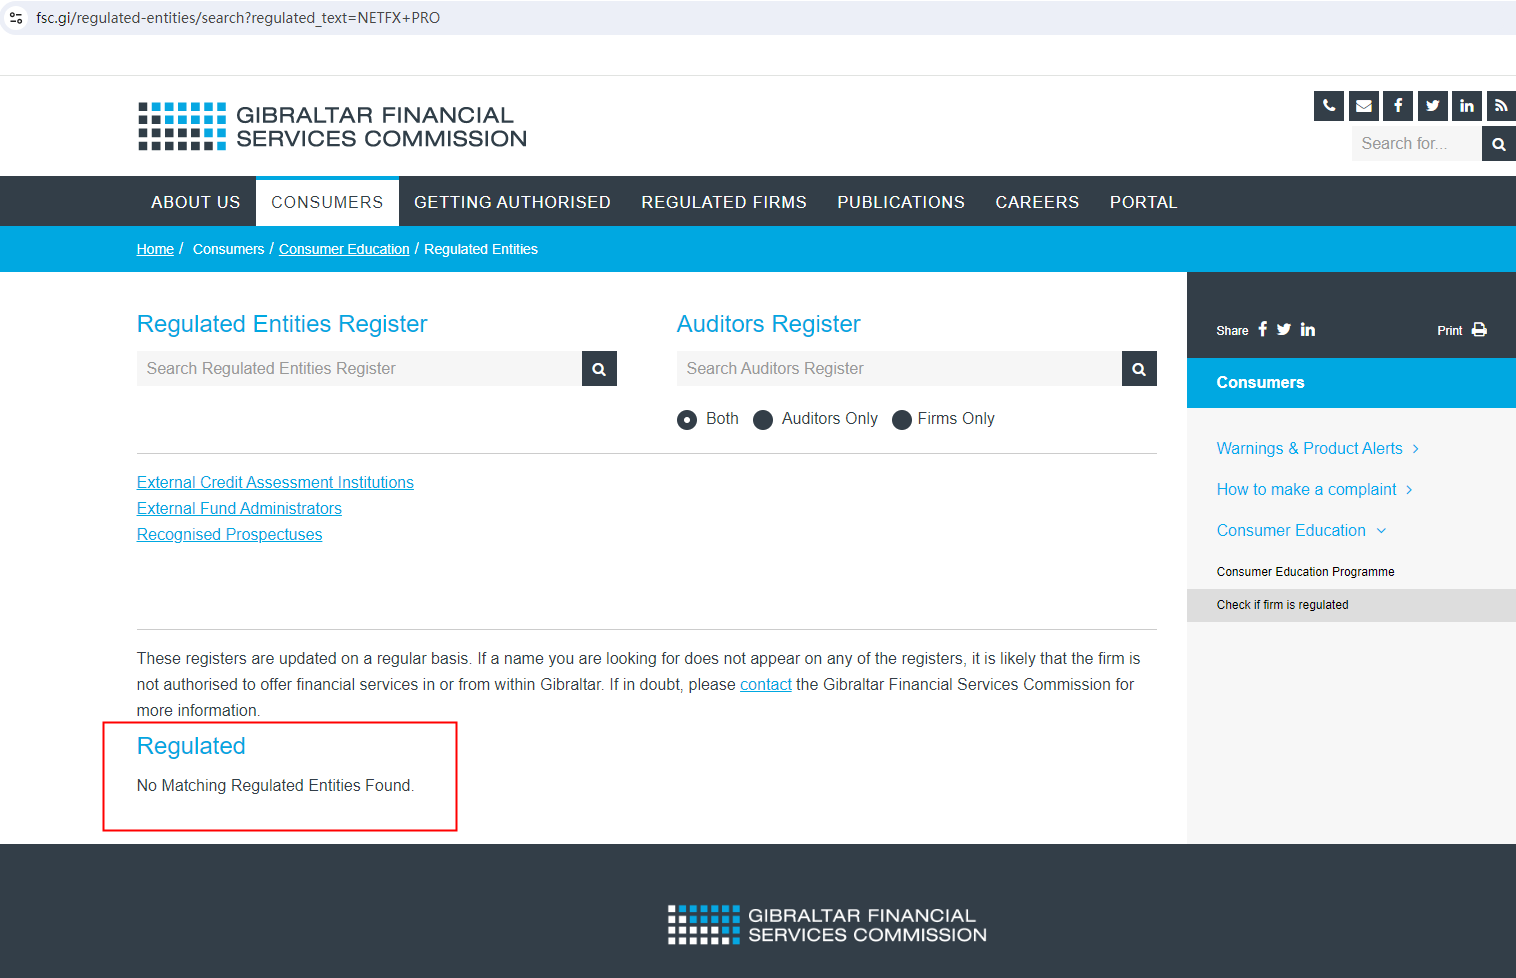
Task: Select the Both radio option
Action: [x=687, y=420]
